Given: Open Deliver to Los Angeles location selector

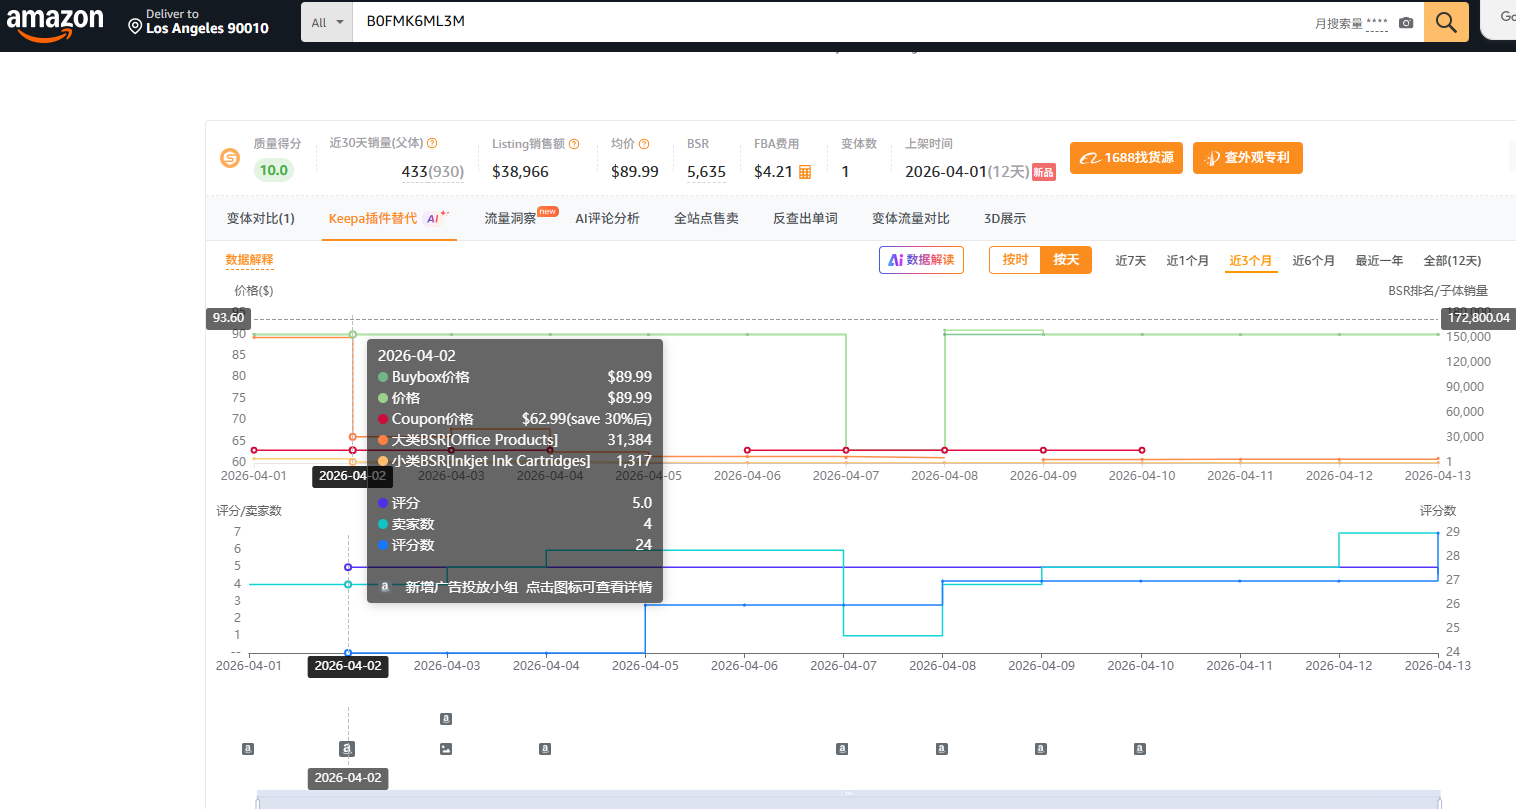Looking at the screenshot, I should pyautogui.click(x=198, y=22).
